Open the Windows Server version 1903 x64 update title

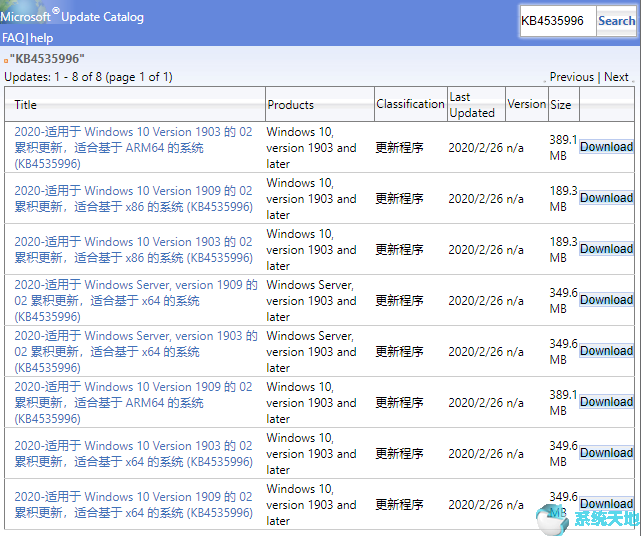coord(136,352)
